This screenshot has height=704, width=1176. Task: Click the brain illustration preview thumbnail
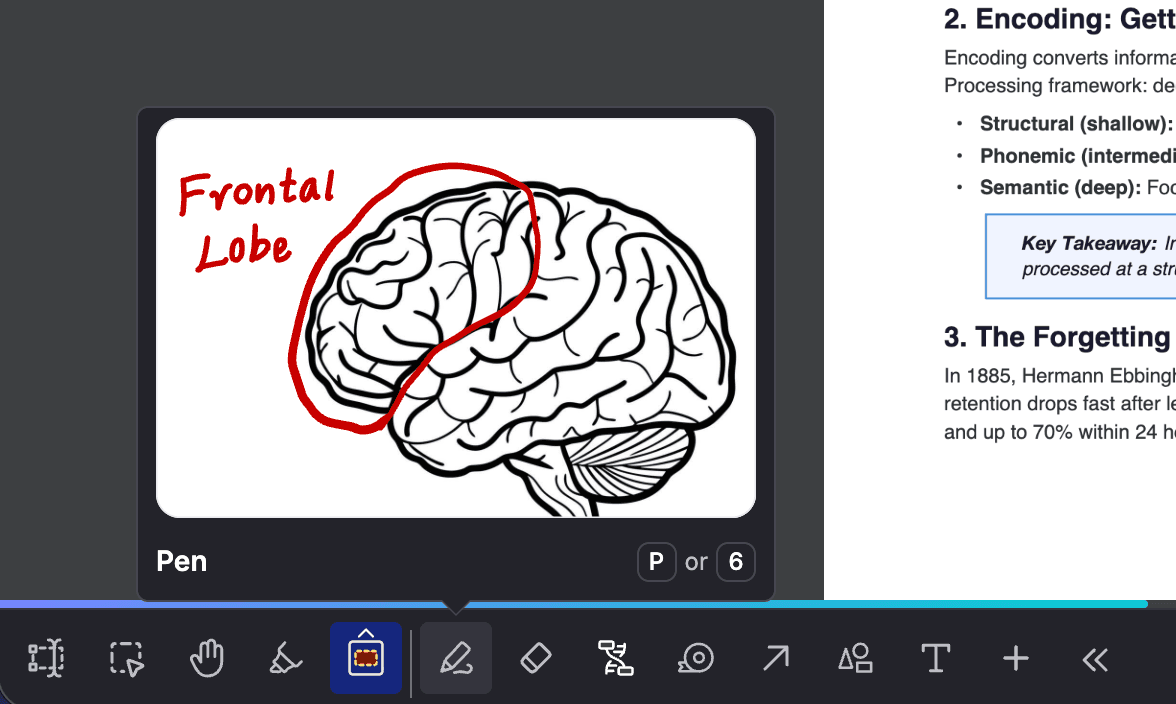(456, 318)
